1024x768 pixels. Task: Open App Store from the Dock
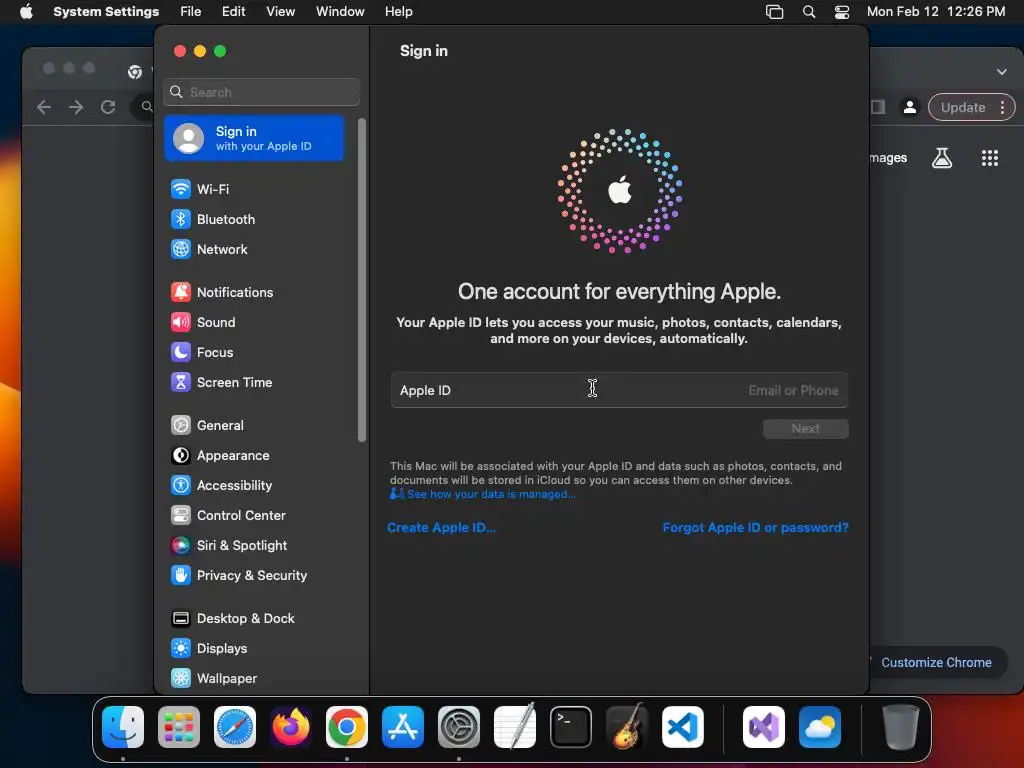point(403,727)
